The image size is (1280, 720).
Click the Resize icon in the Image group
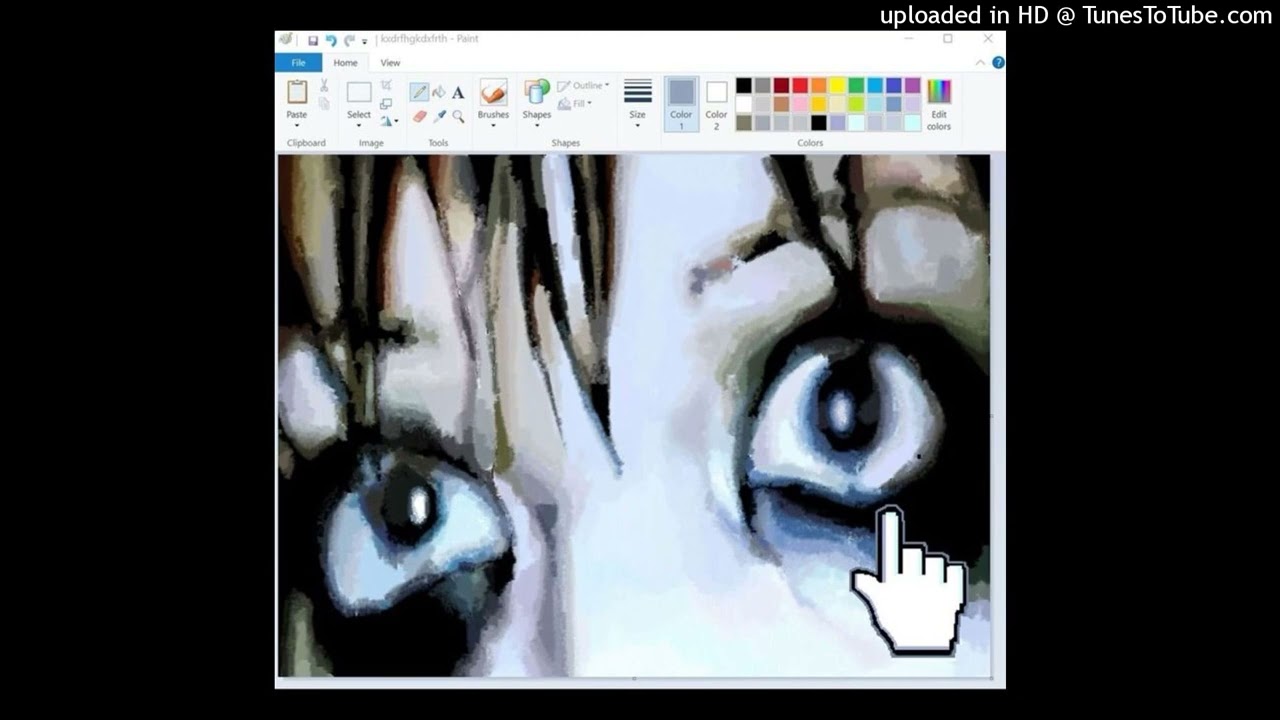click(x=386, y=103)
